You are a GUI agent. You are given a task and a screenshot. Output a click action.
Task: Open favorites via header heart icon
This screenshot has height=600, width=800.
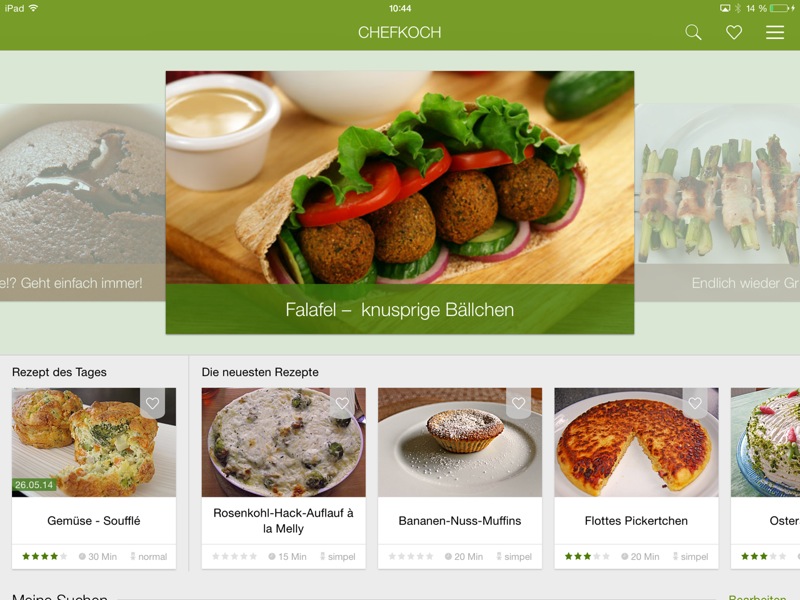click(734, 32)
